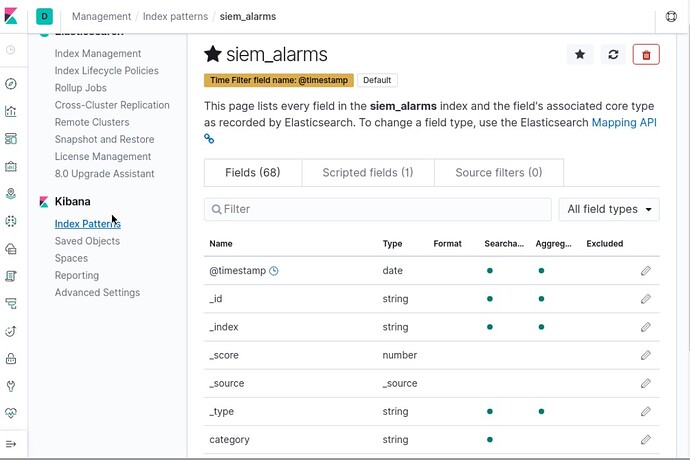Open Maps icon in side nav
Screen dimensions: 690x460
click(11, 194)
